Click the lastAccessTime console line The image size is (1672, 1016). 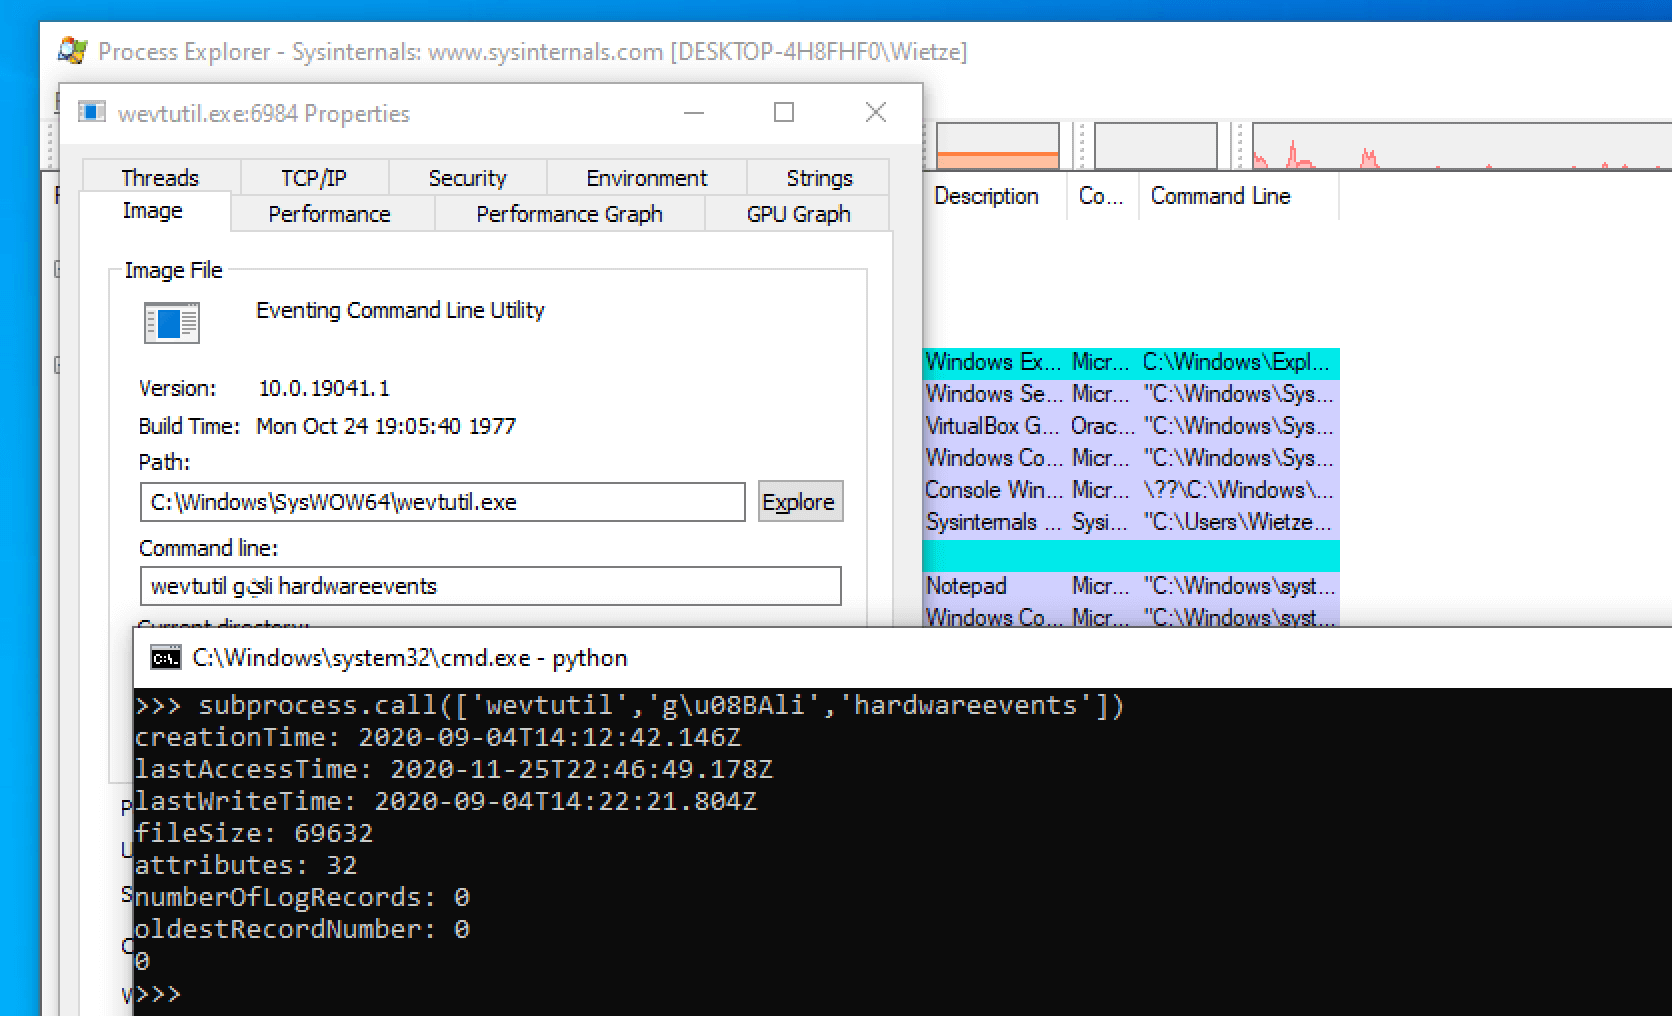point(454,769)
